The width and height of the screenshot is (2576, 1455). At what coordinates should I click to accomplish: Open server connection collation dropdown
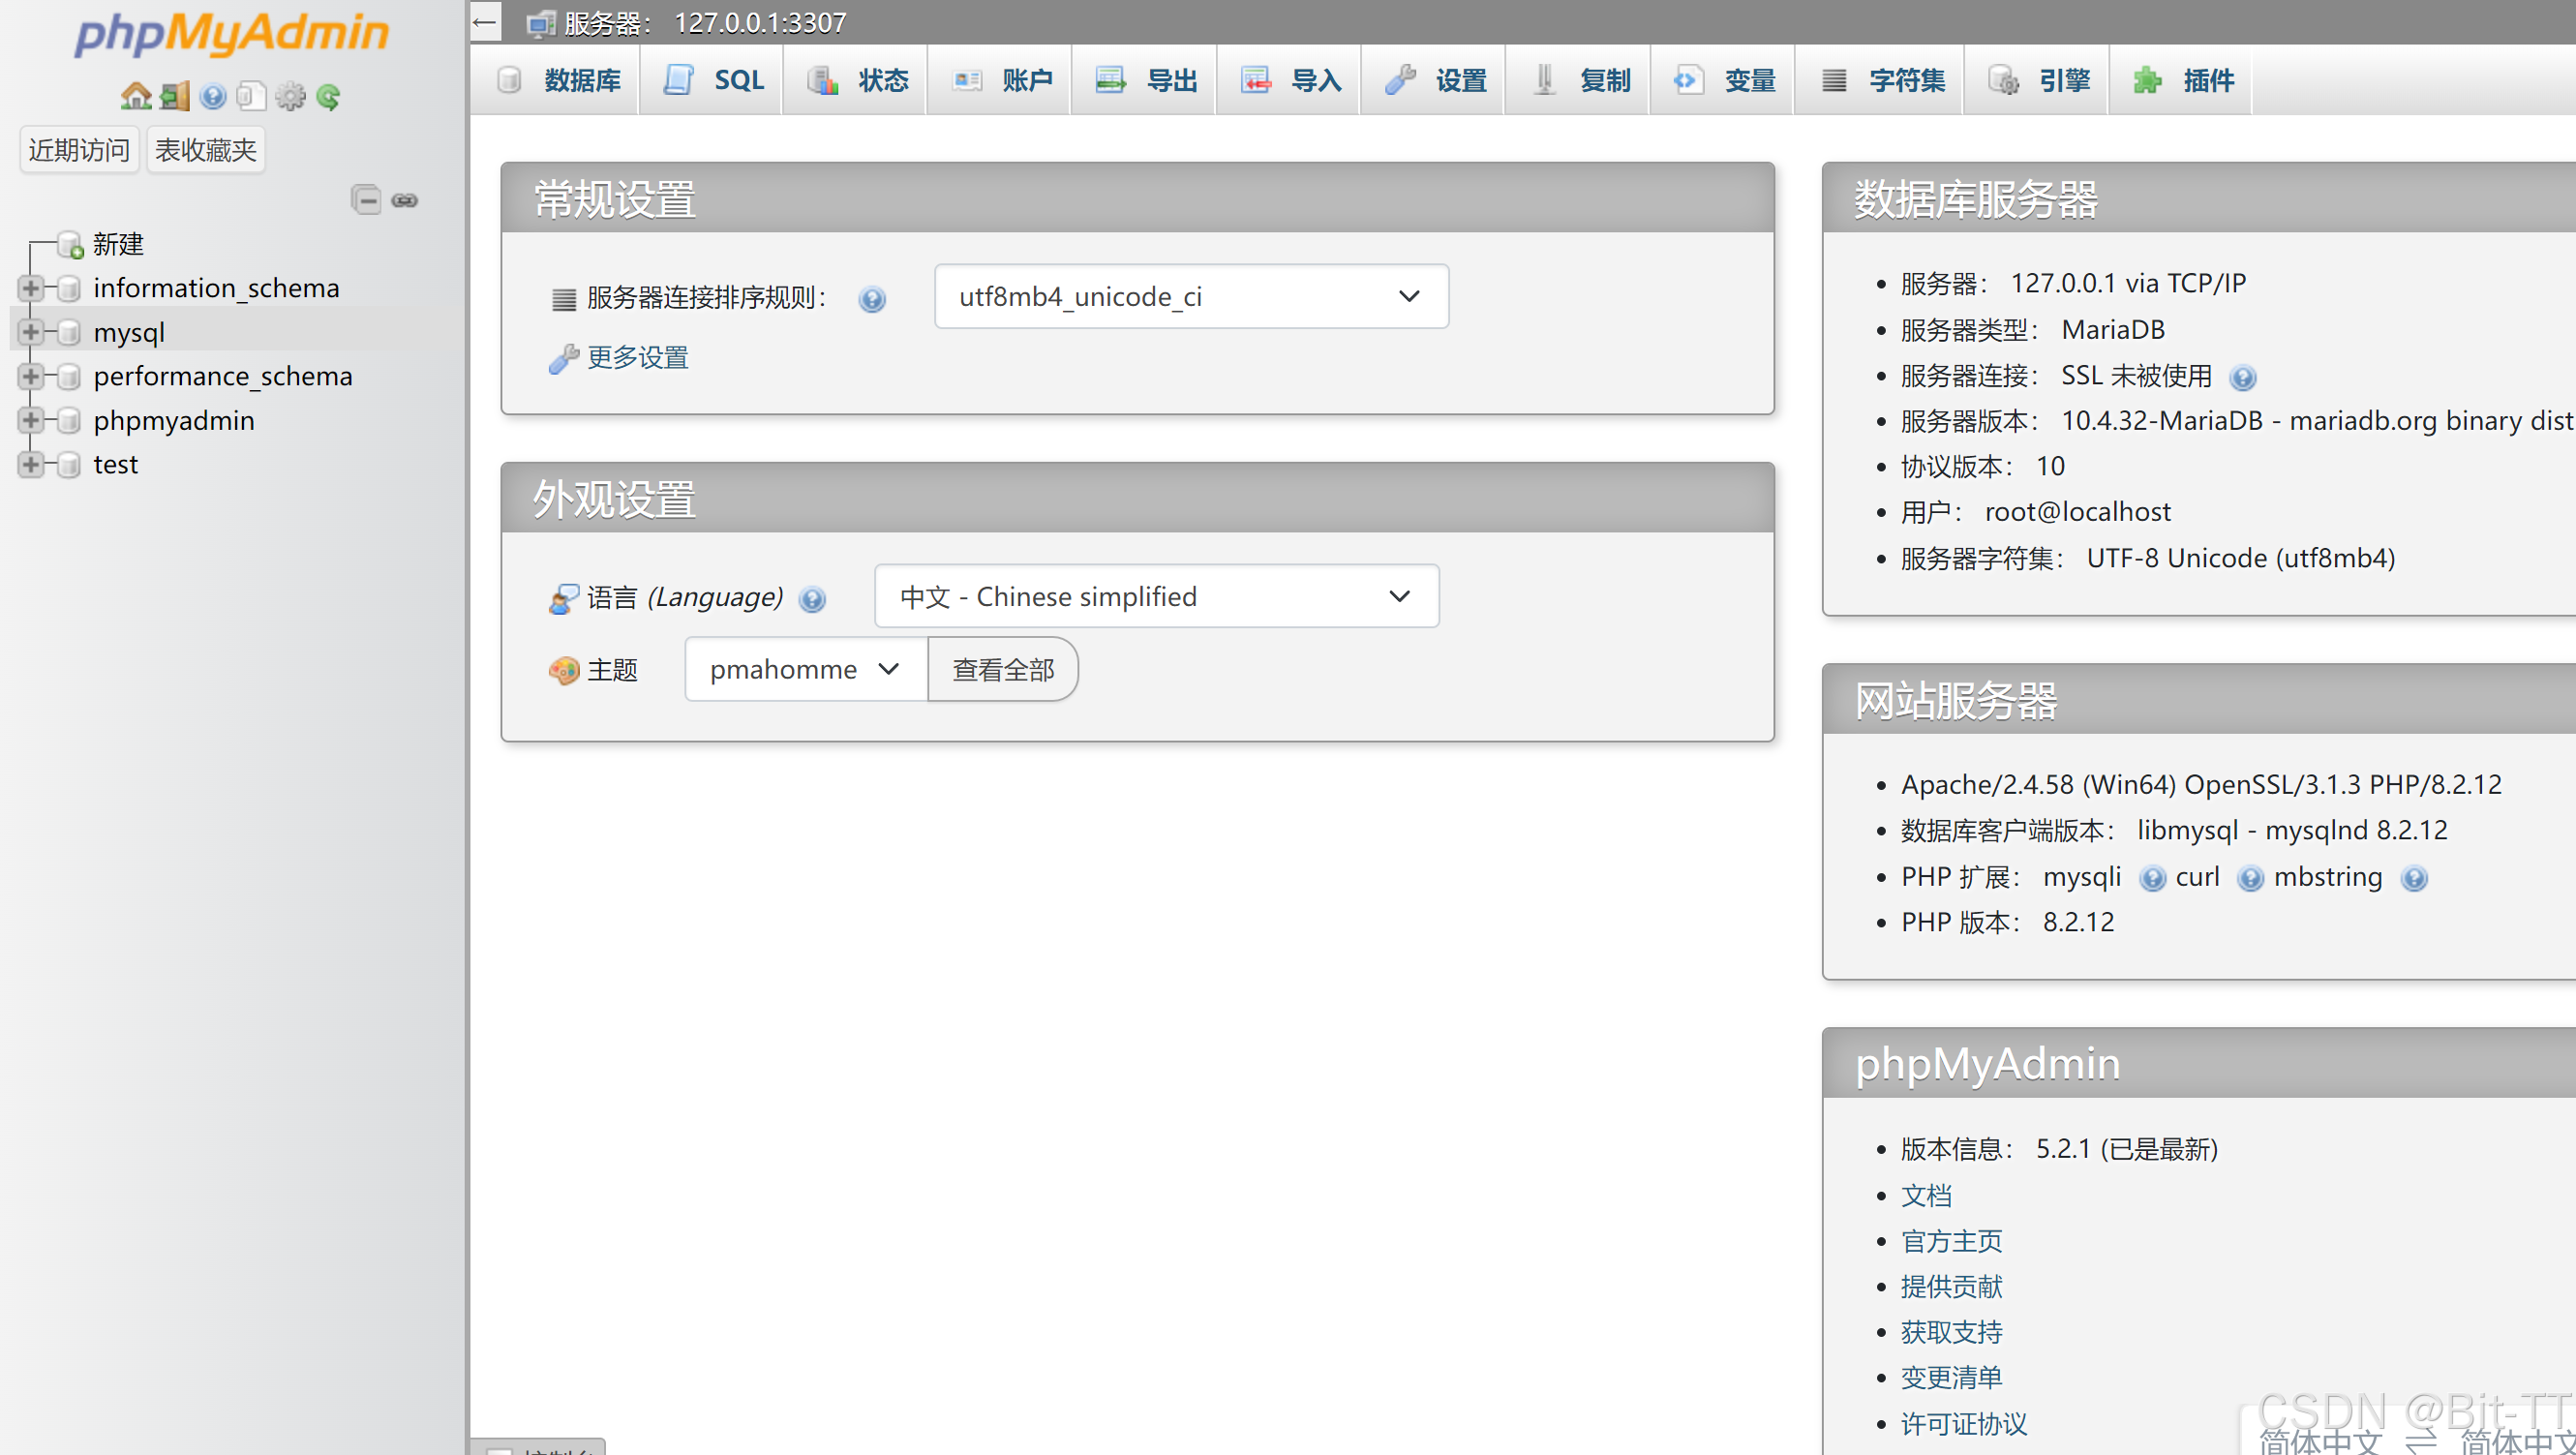coord(1190,296)
